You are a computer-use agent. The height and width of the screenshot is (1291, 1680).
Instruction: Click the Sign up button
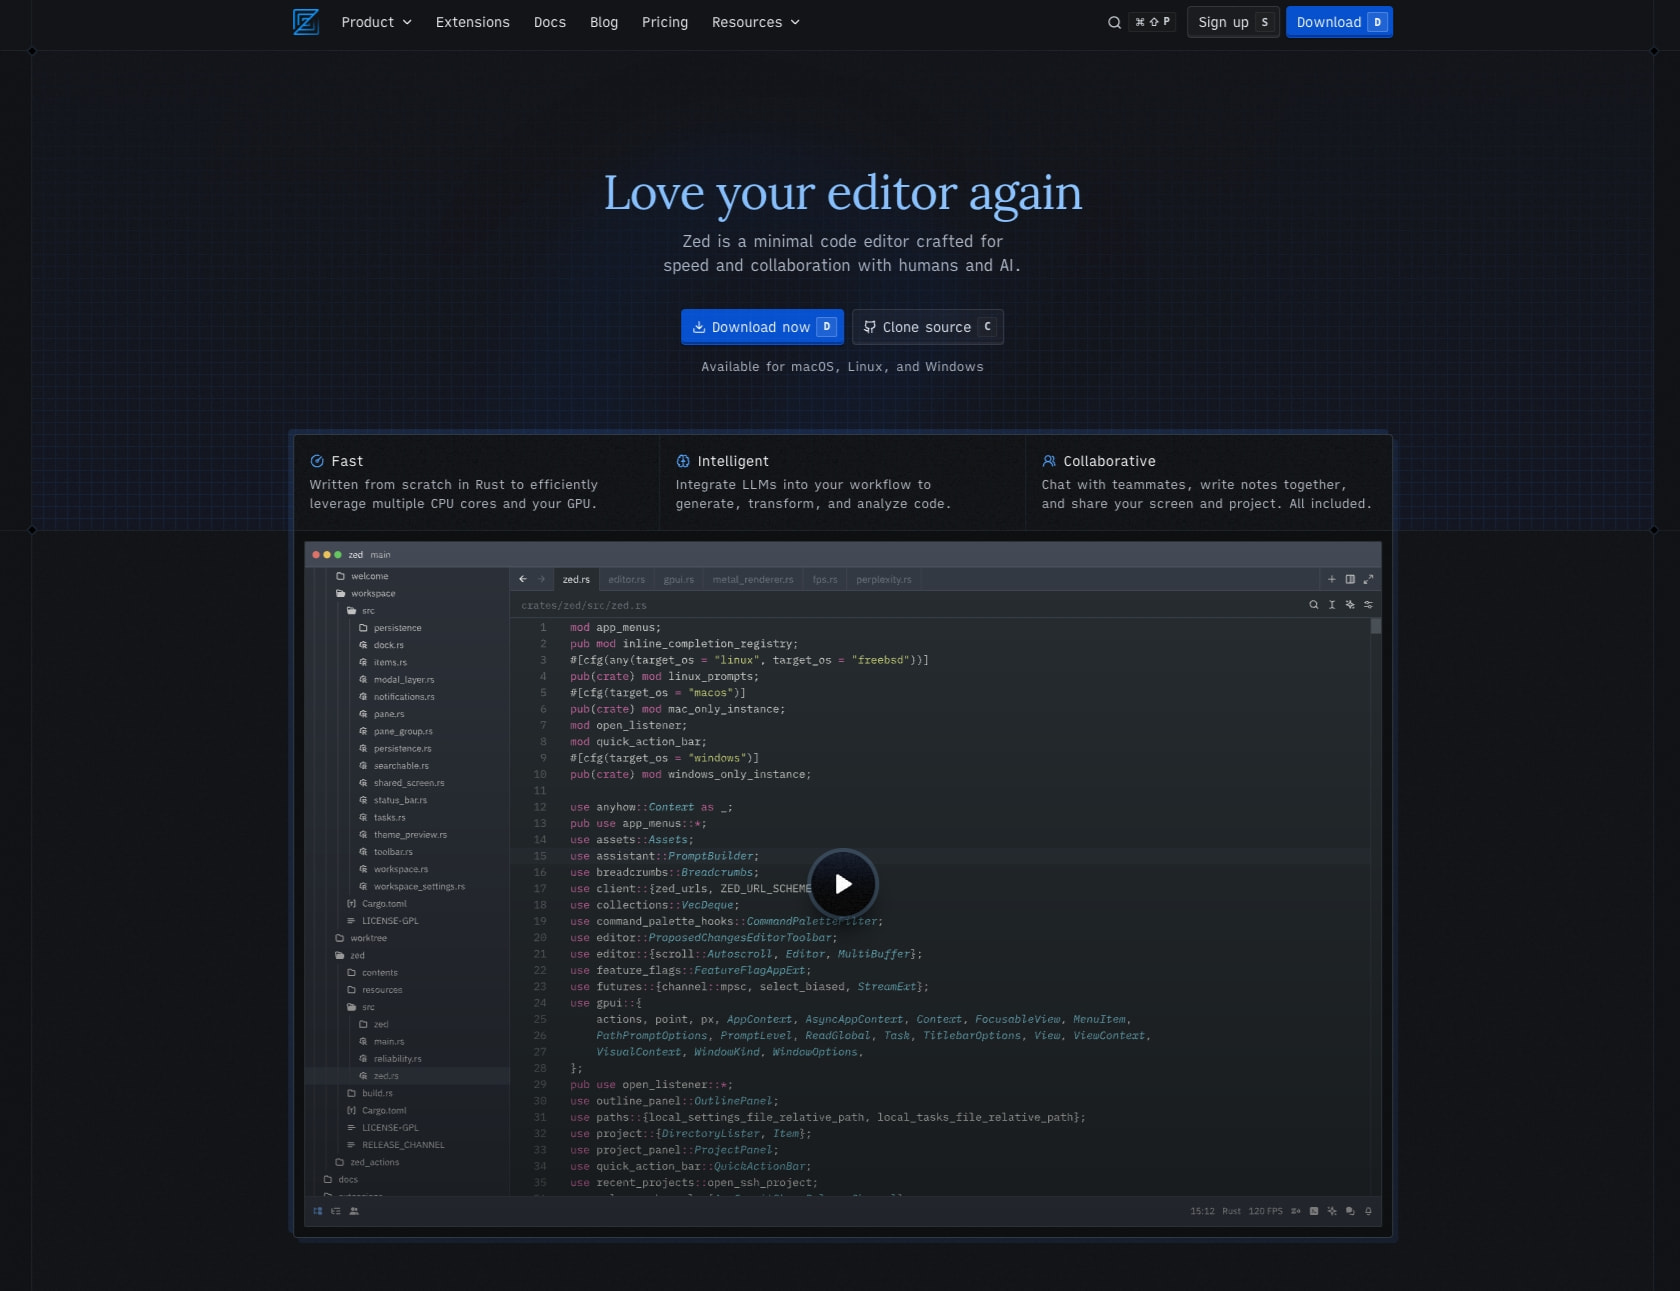1233,22
